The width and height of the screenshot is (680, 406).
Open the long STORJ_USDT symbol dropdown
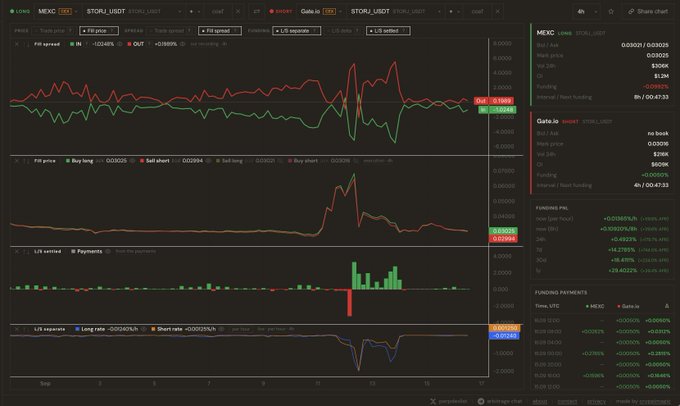134,11
